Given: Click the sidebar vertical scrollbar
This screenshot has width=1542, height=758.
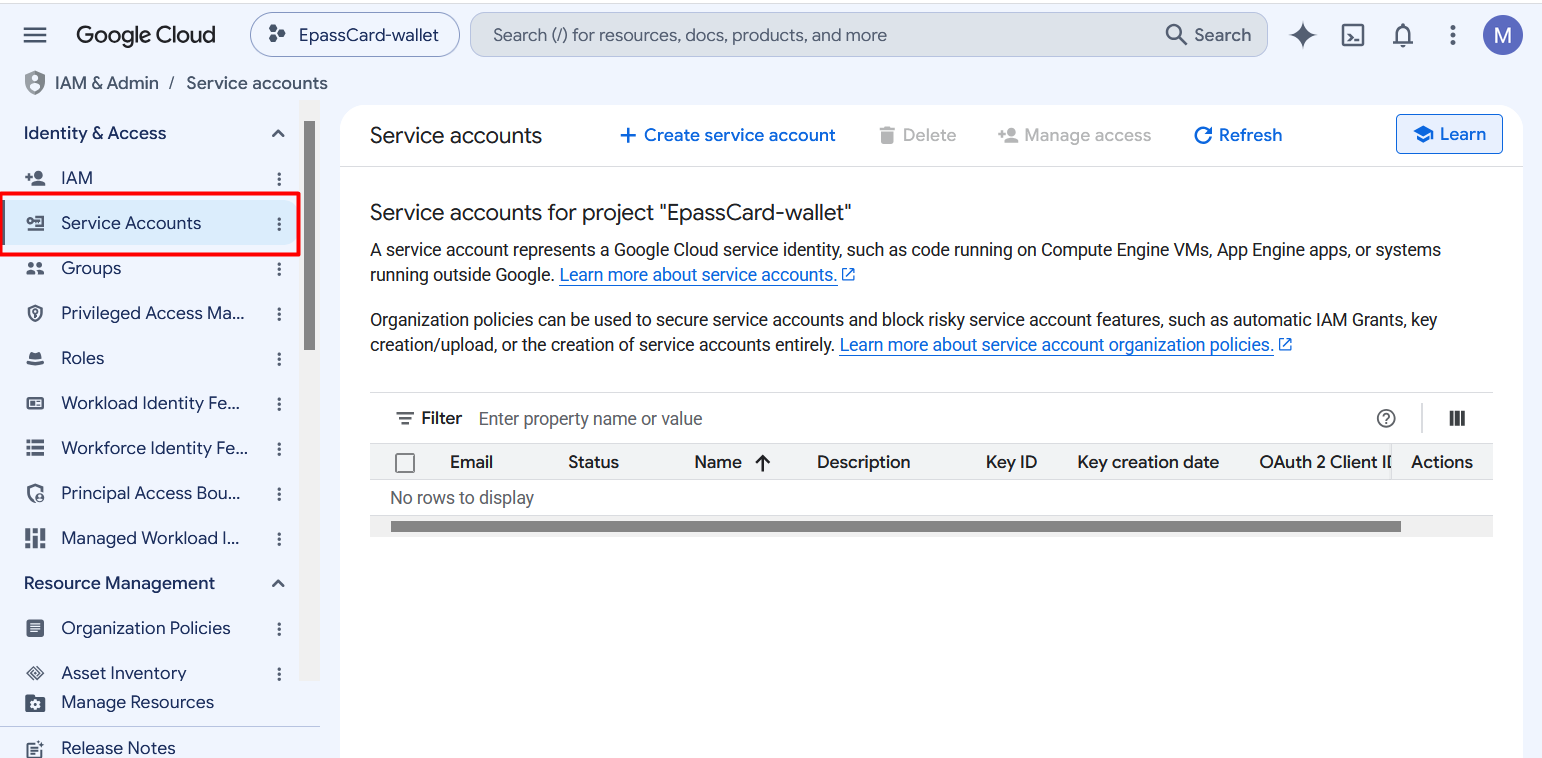Looking at the screenshot, I should point(310,235).
